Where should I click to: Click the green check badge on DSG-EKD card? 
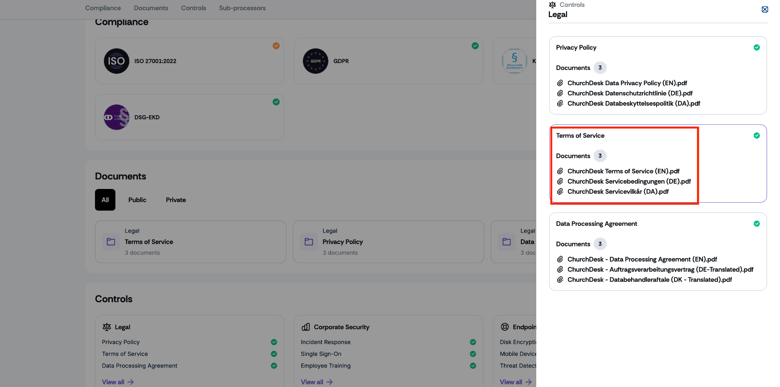(276, 102)
